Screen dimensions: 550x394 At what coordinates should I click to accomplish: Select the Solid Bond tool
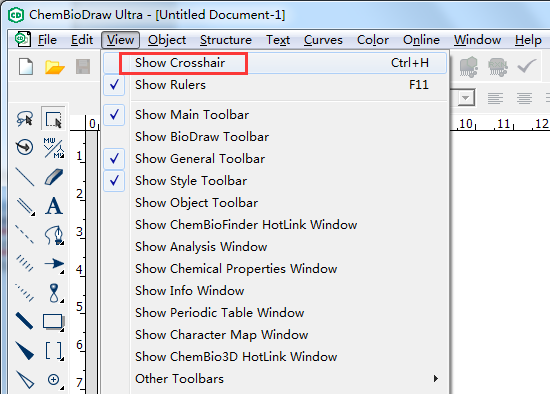(25, 176)
